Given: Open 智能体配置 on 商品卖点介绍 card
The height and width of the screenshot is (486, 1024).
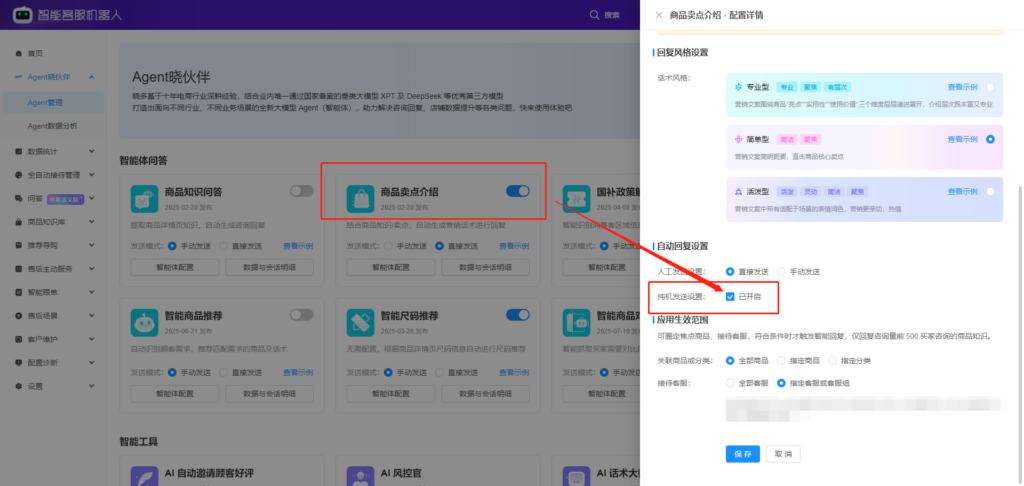Looking at the screenshot, I should (392, 267).
